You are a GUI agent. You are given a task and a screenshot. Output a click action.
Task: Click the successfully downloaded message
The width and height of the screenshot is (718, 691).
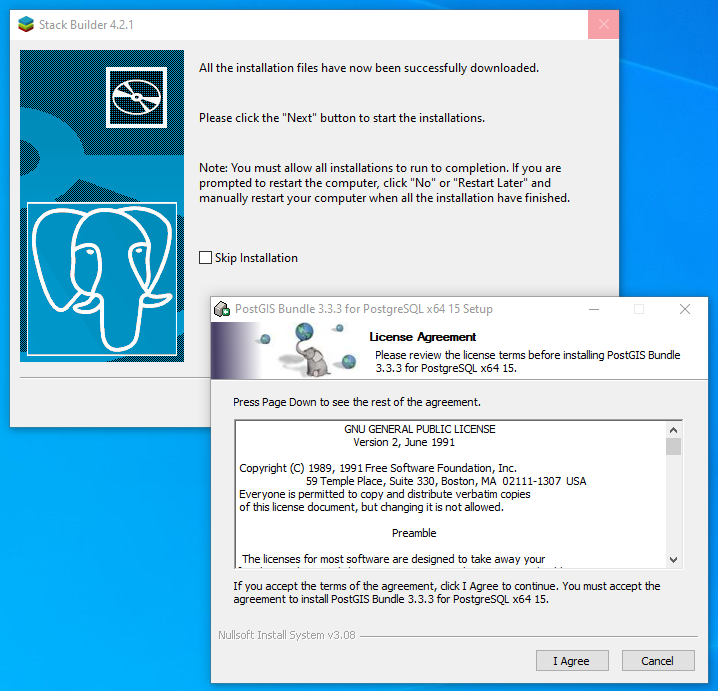(369, 68)
